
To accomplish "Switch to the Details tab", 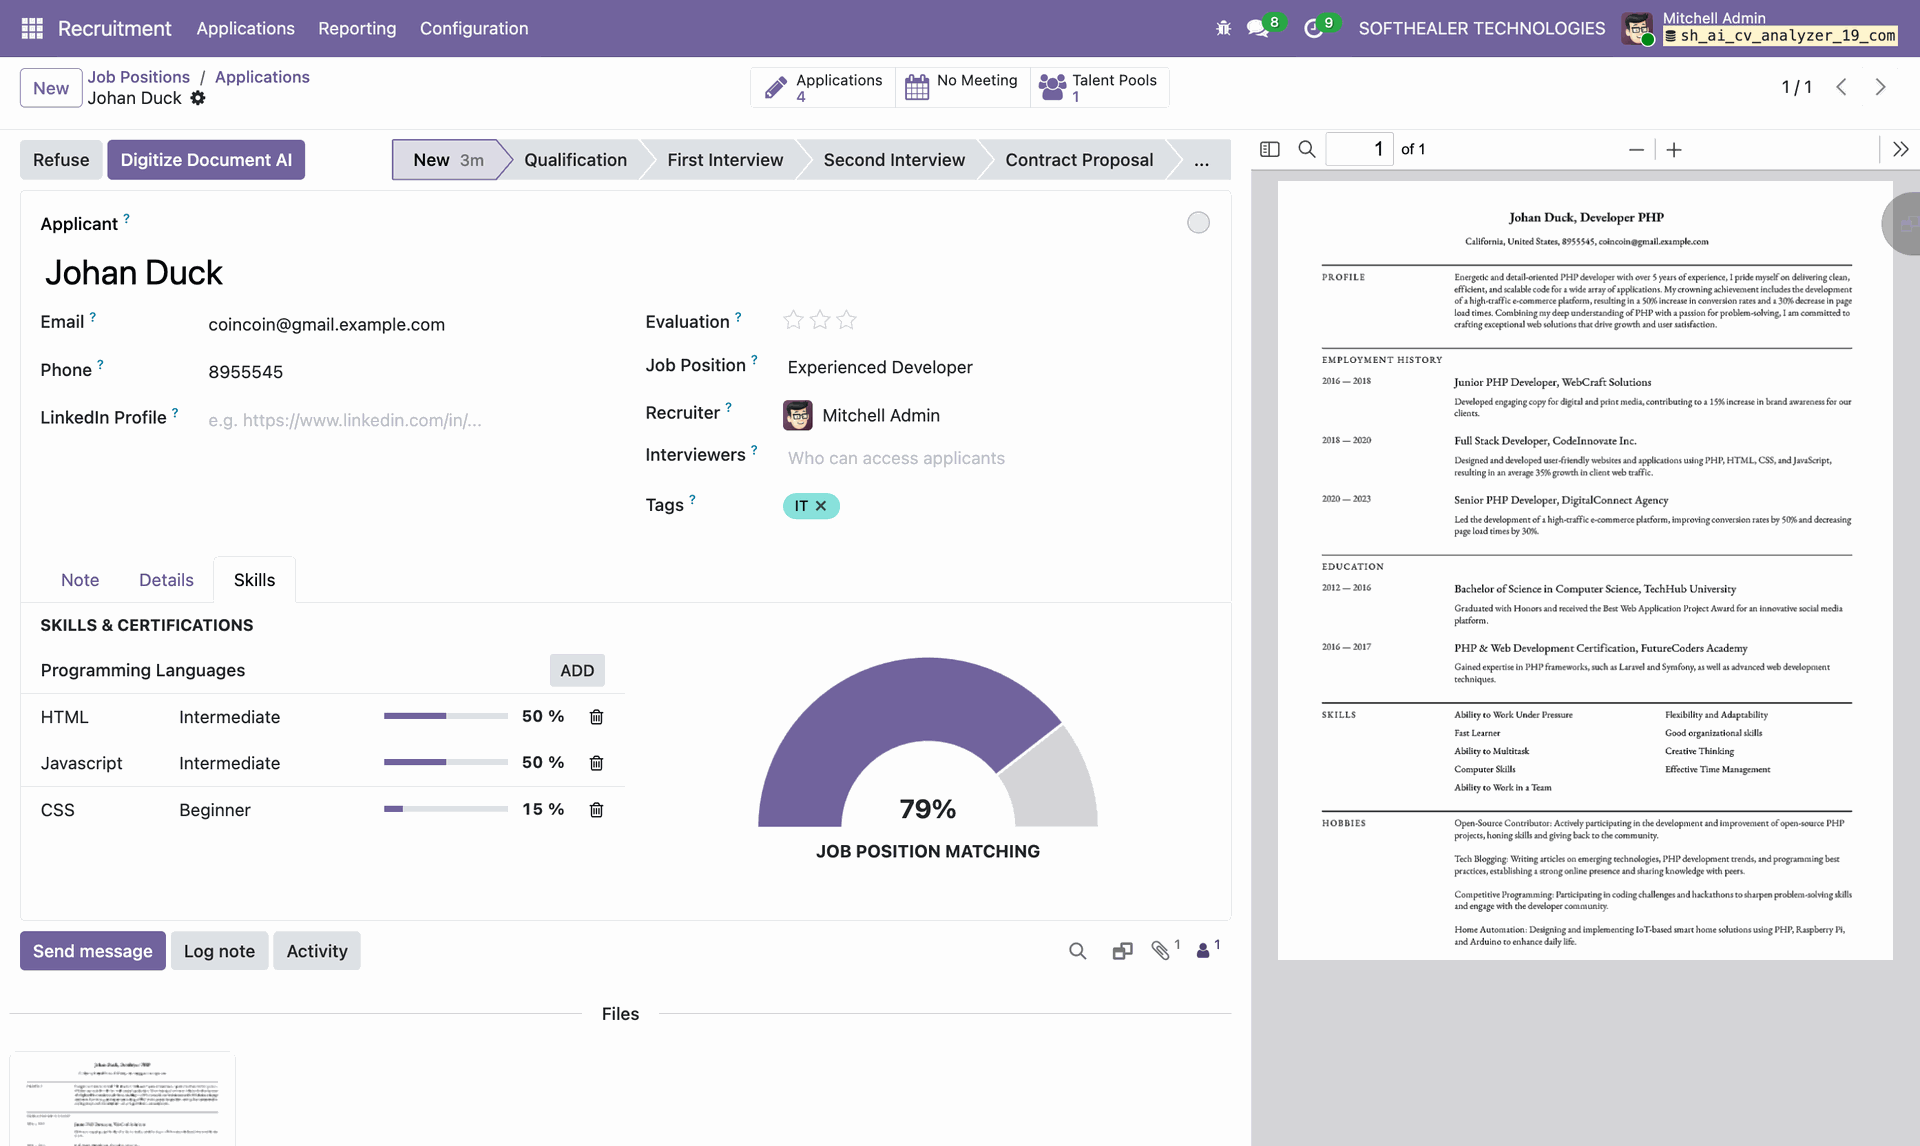I will [x=166, y=580].
